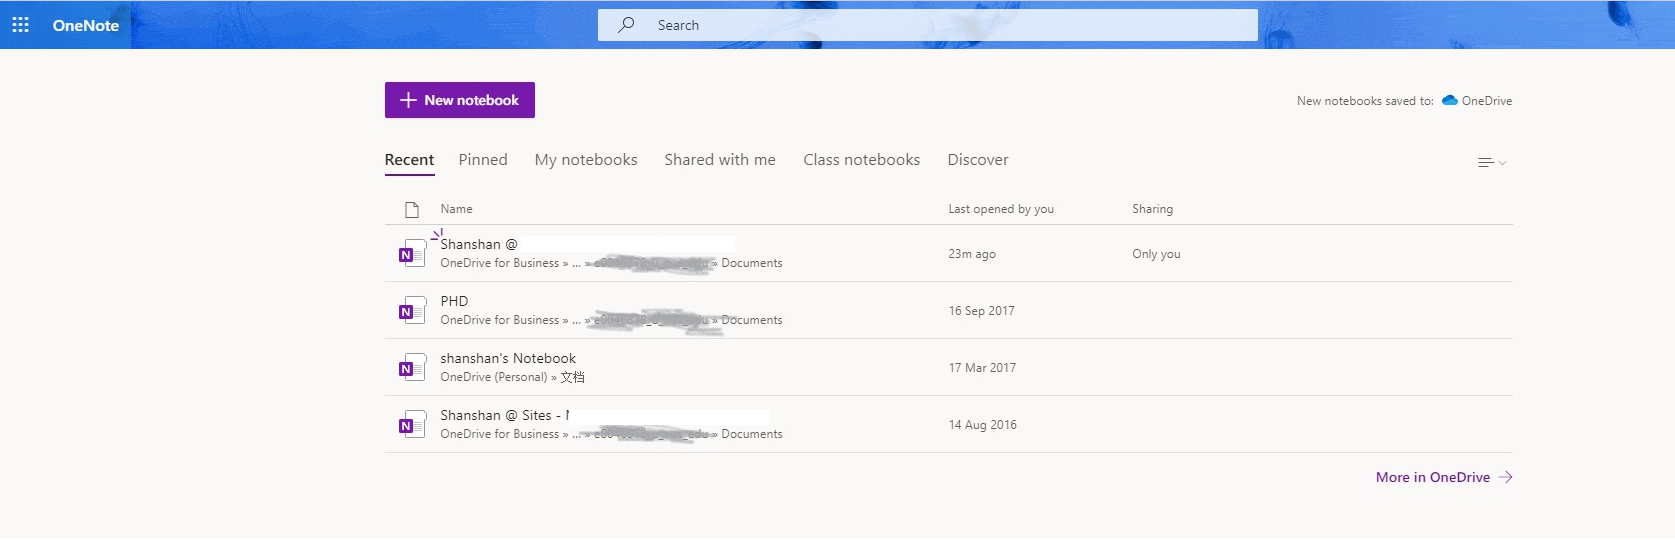Click the '23m ago' last opened value

(x=972, y=254)
